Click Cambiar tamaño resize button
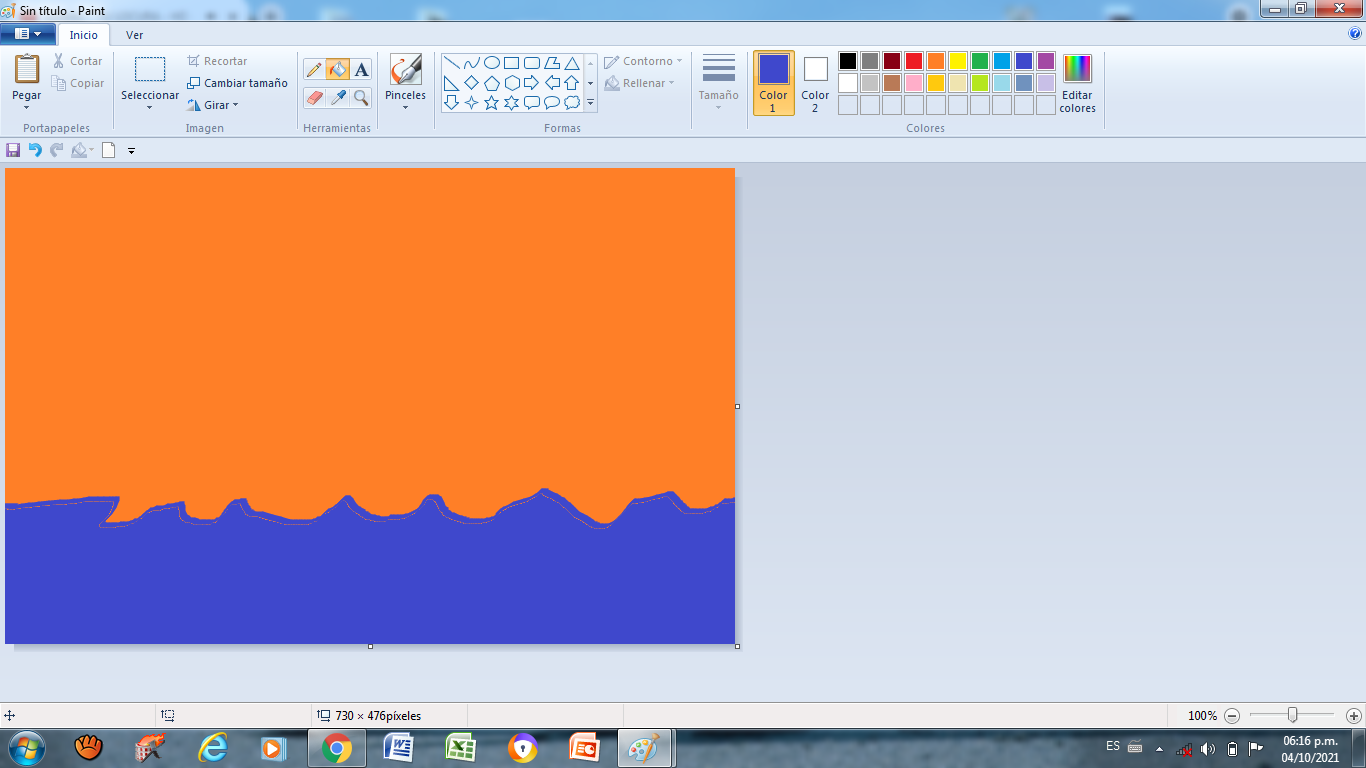The image size is (1366, 768). [237, 83]
